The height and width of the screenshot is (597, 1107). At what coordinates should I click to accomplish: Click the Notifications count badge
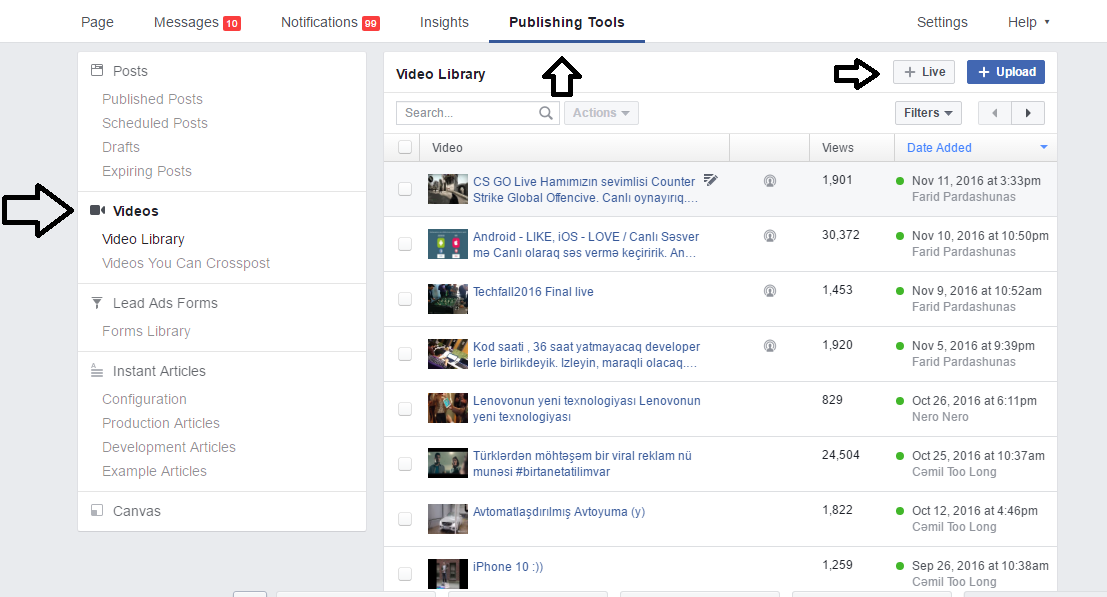(370, 23)
